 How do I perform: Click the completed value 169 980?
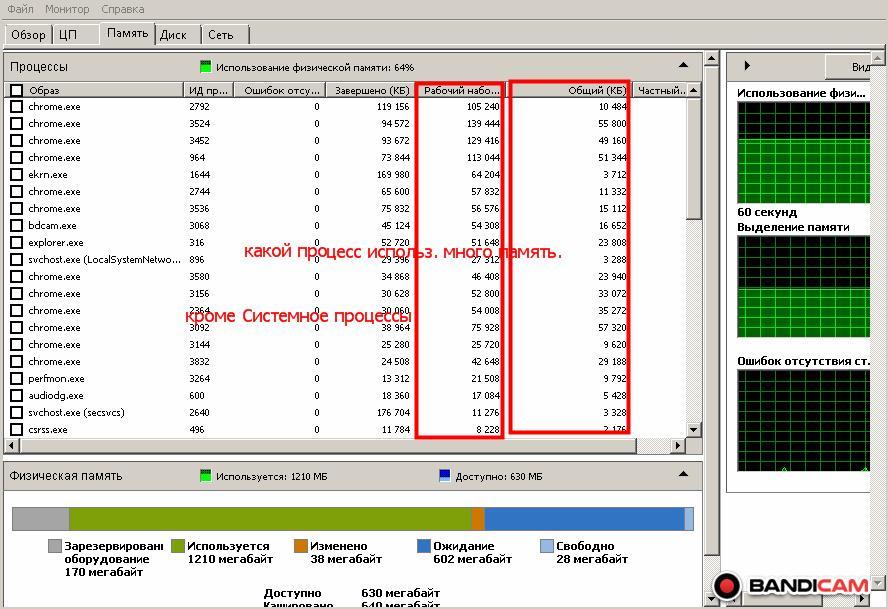pyautogui.click(x=393, y=174)
